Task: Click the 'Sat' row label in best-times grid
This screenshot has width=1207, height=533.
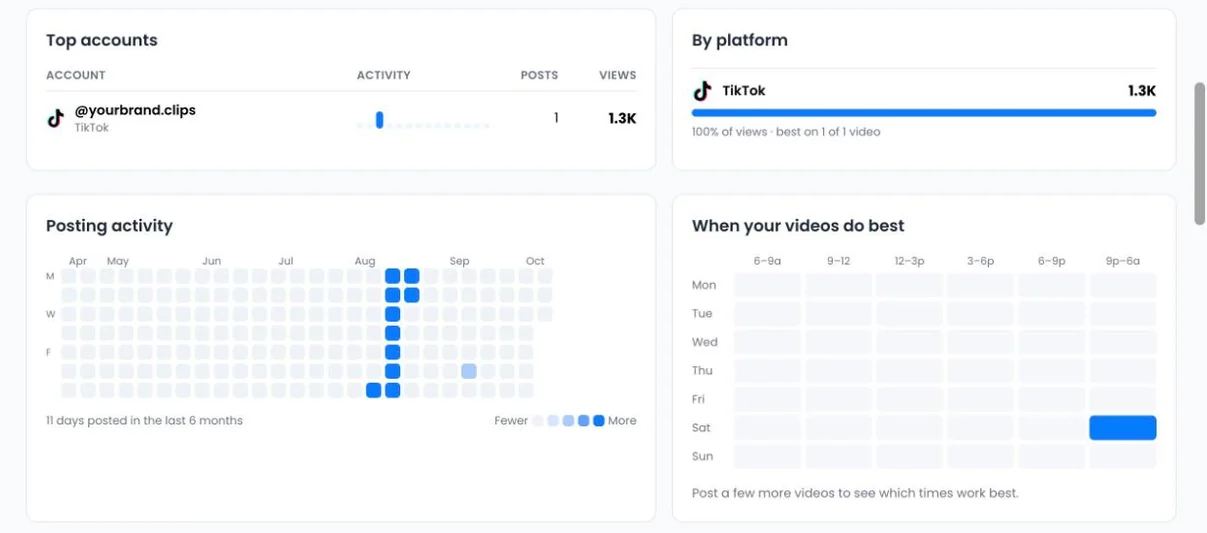Action: [701, 428]
